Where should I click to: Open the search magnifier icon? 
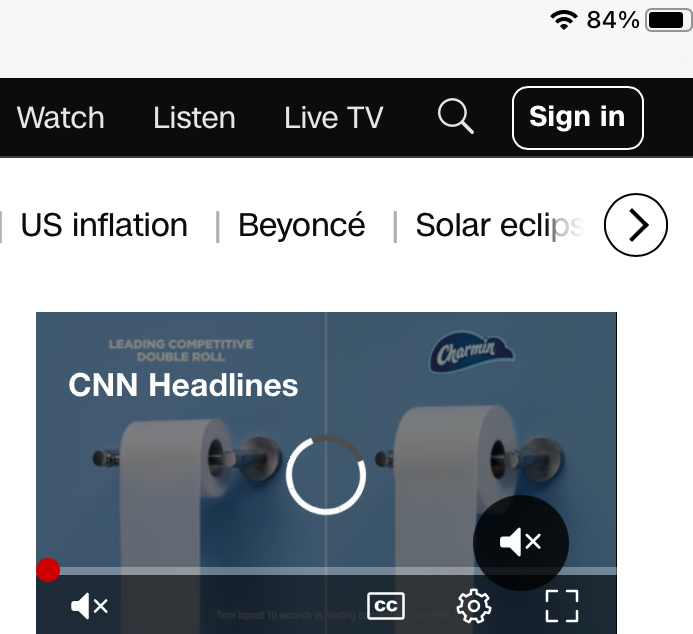point(456,116)
